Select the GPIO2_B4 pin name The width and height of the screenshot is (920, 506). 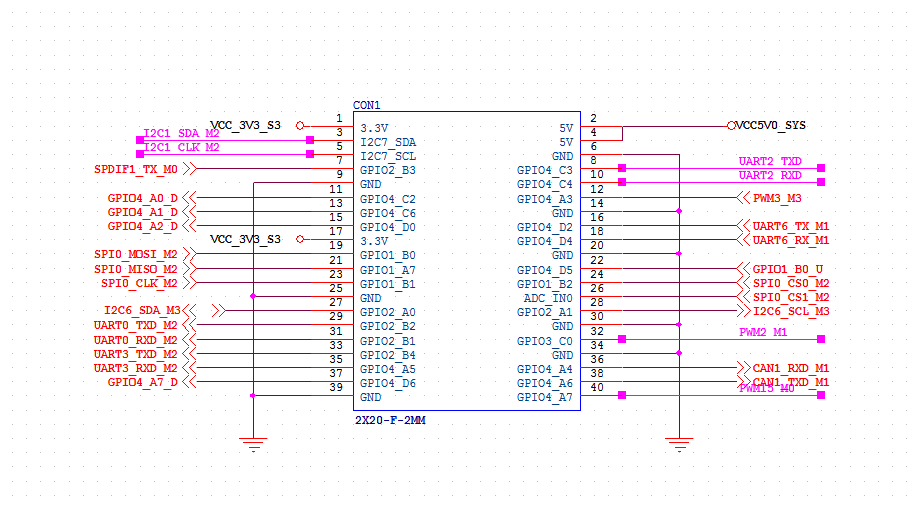[388, 356]
